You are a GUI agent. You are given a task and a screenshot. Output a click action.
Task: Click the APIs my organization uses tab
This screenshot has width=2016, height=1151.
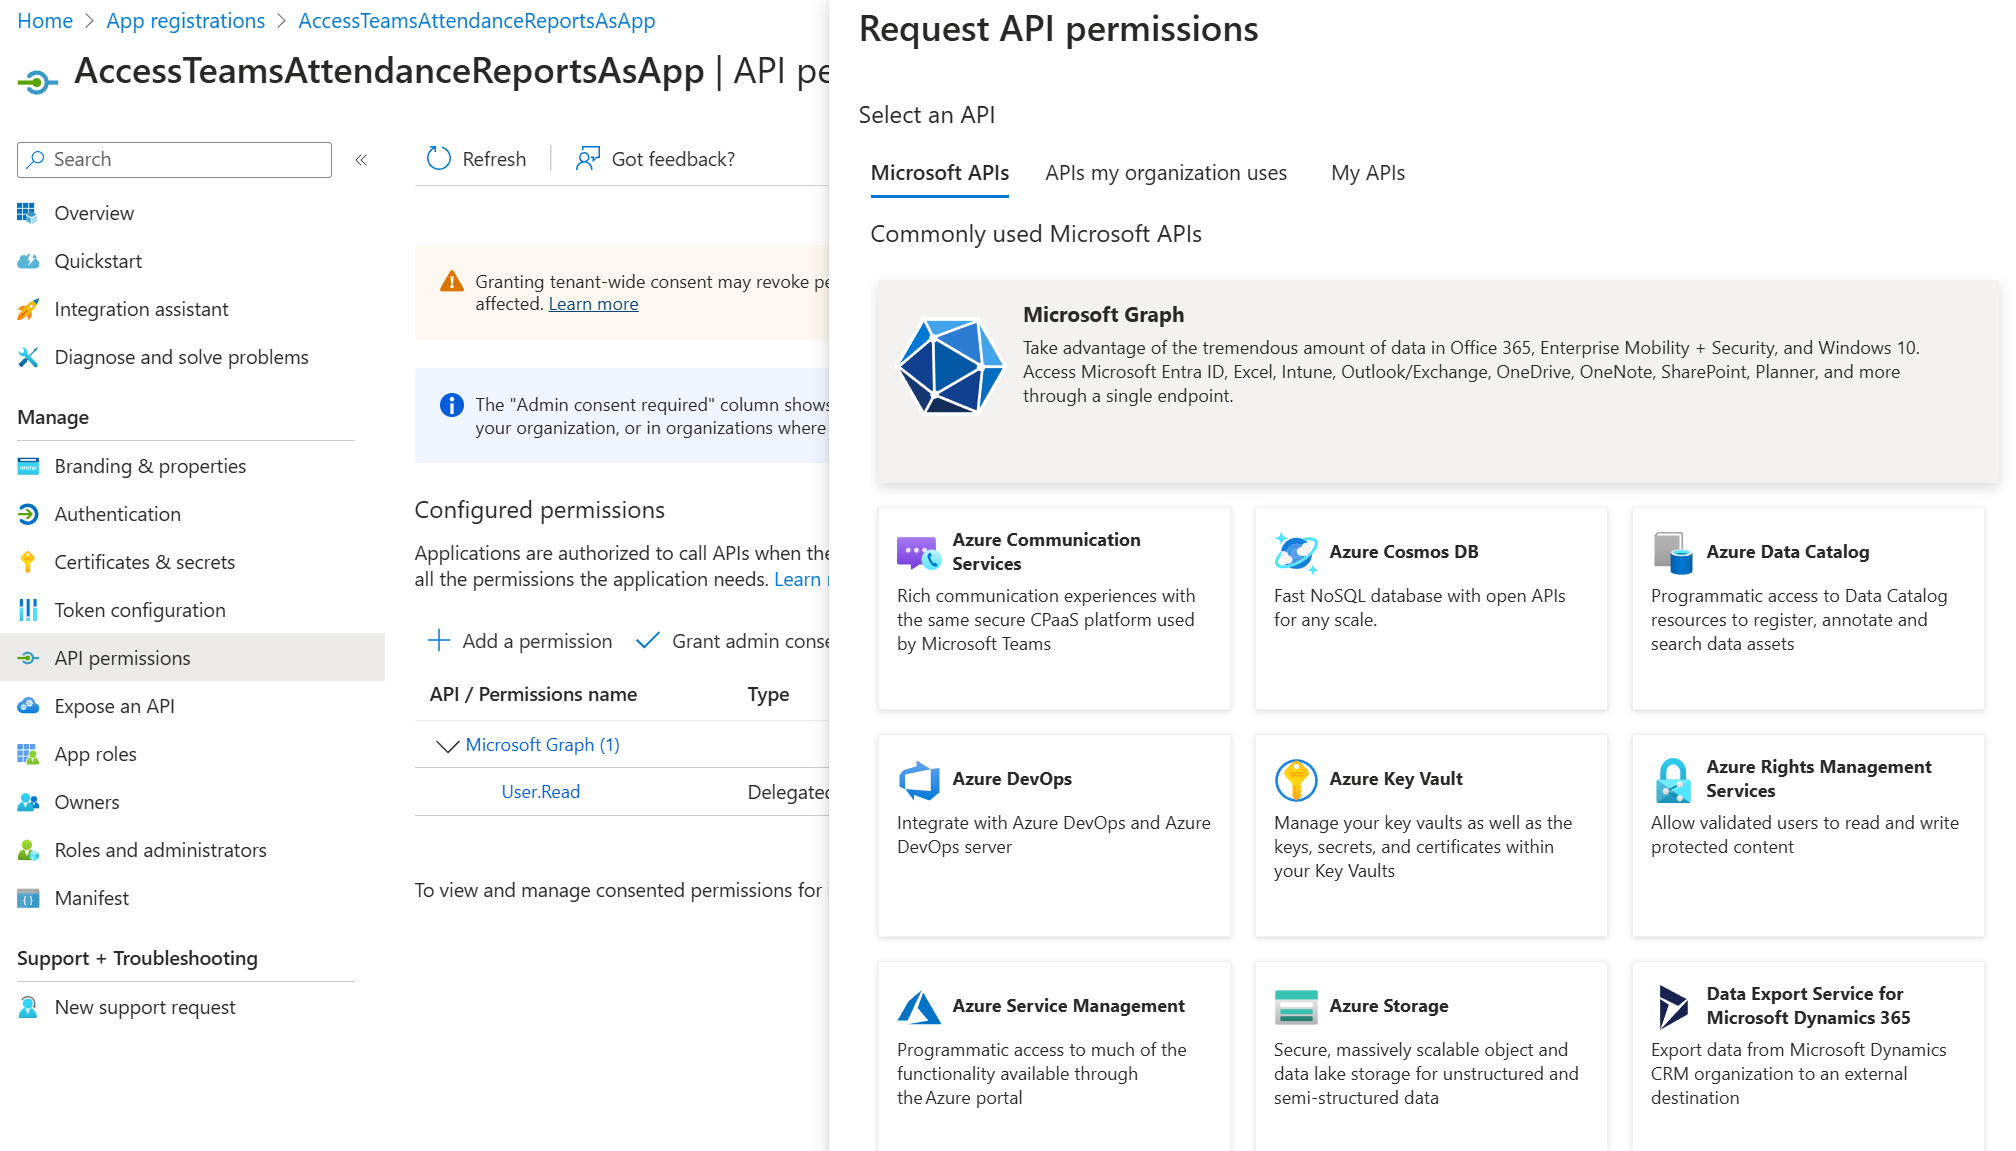pos(1167,173)
